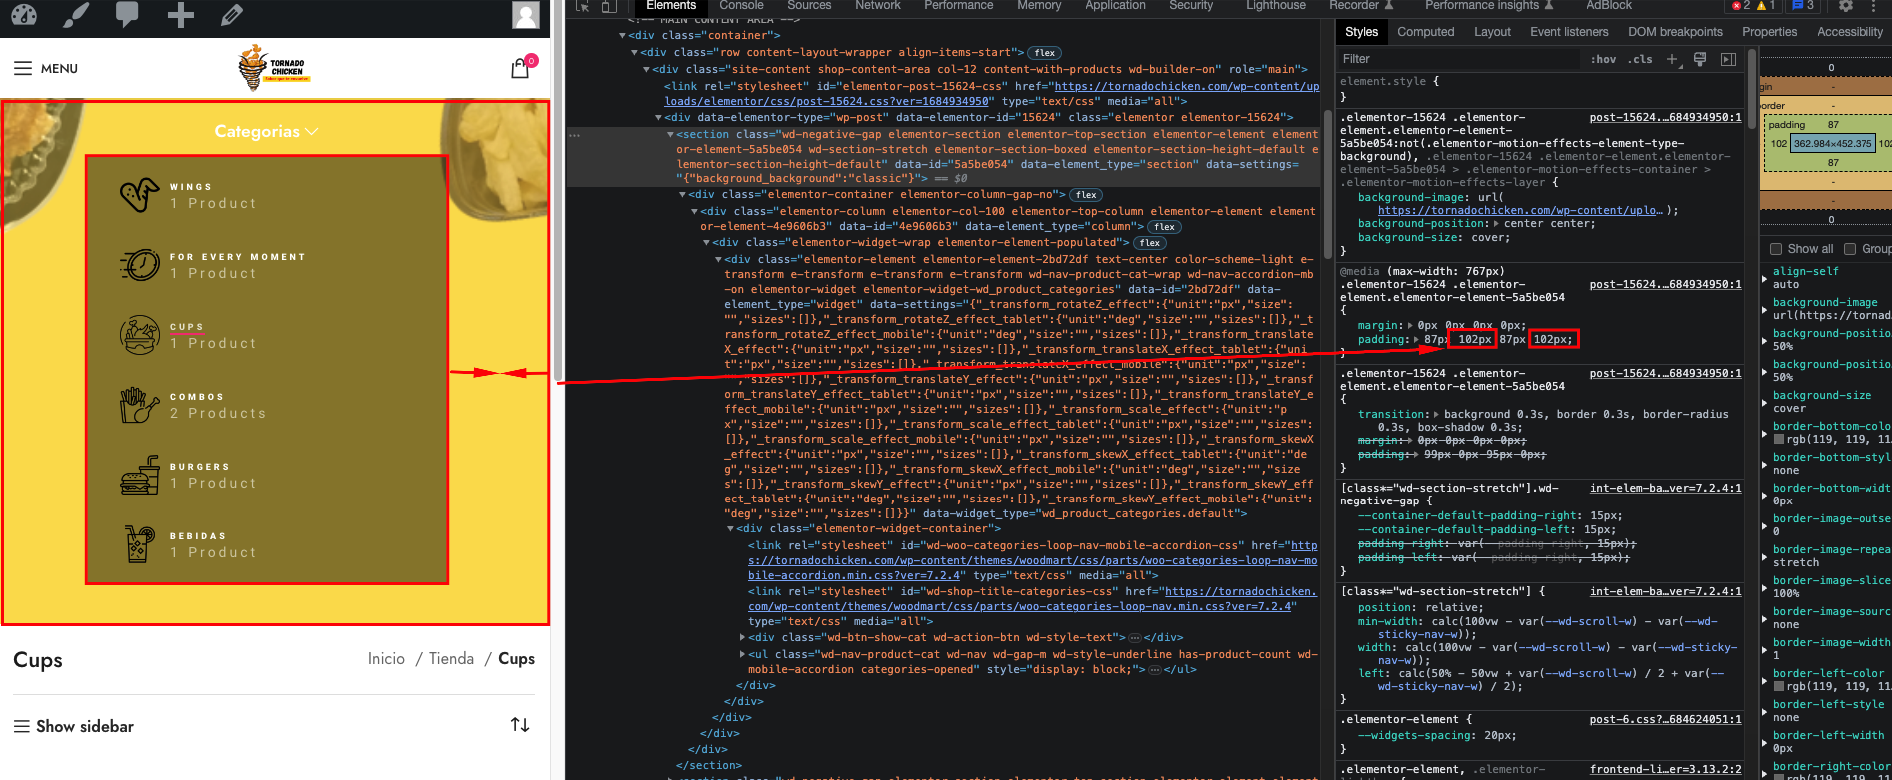Focus the Styles Filter input field

click(x=1460, y=59)
